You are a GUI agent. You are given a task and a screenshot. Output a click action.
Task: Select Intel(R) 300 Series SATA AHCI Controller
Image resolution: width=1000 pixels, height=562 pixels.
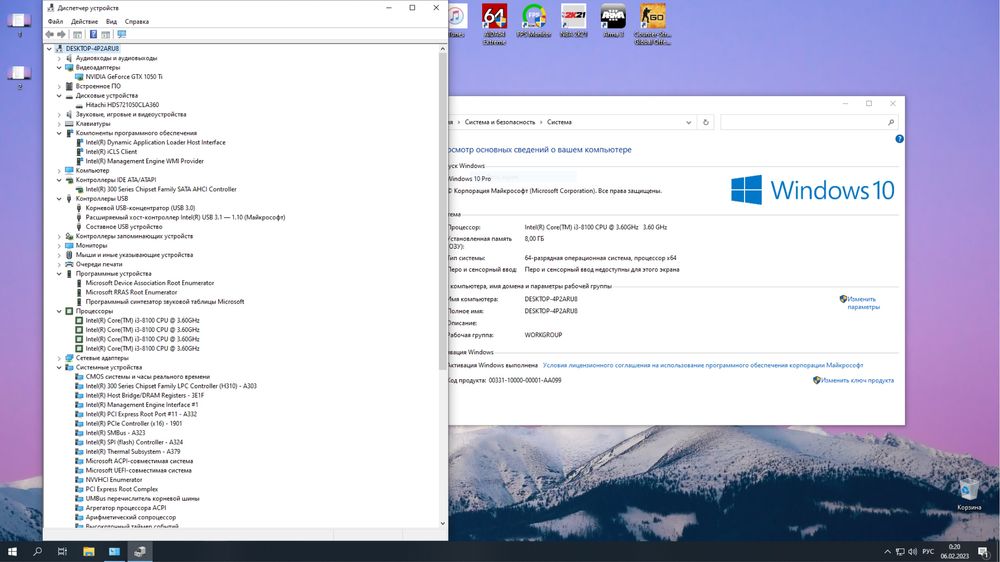161,189
